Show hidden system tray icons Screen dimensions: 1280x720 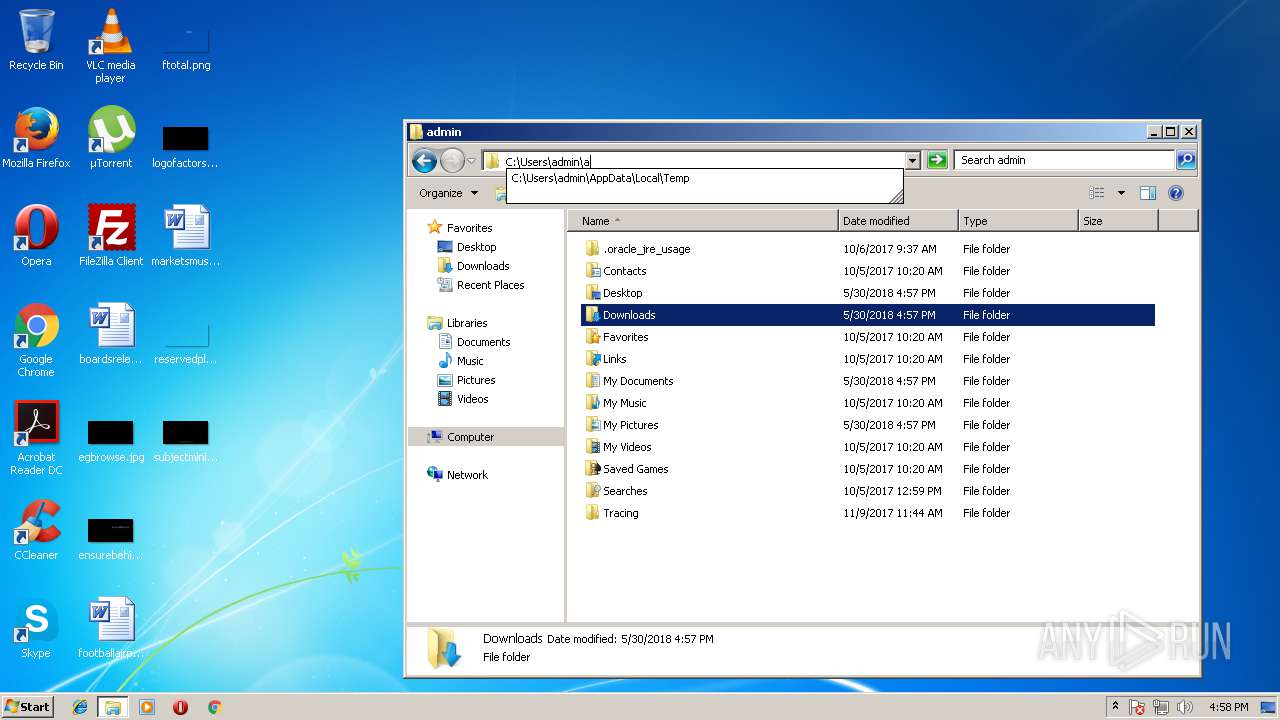pyautogui.click(x=1116, y=707)
